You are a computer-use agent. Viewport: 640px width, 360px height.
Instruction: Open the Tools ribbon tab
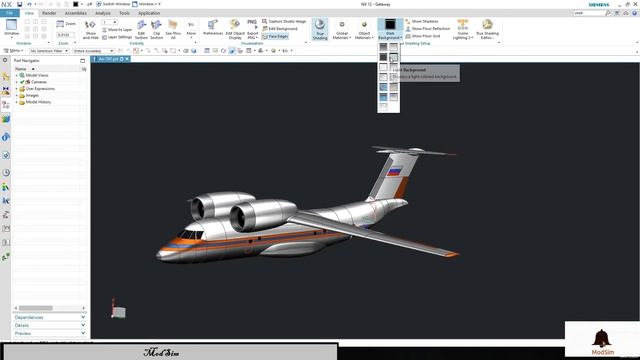pyautogui.click(x=124, y=13)
